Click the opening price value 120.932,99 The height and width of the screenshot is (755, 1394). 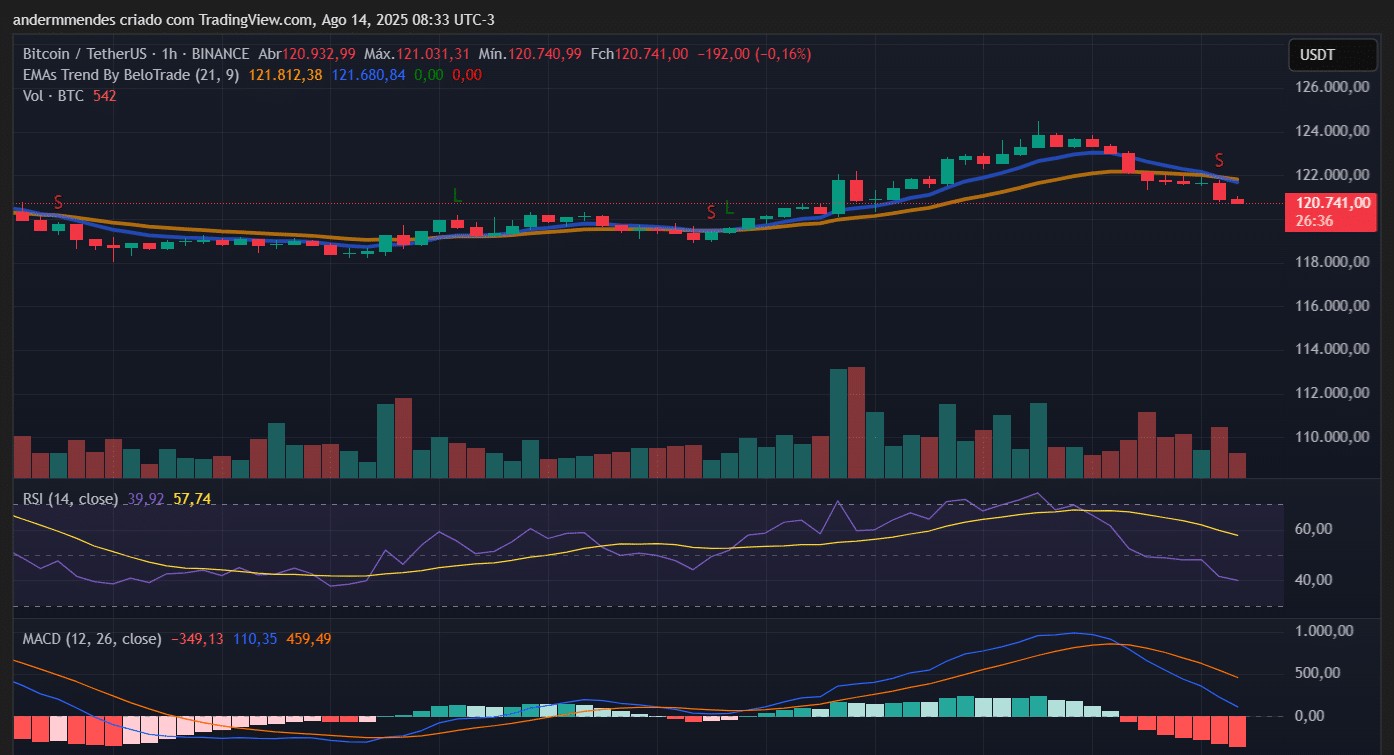click(320, 54)
